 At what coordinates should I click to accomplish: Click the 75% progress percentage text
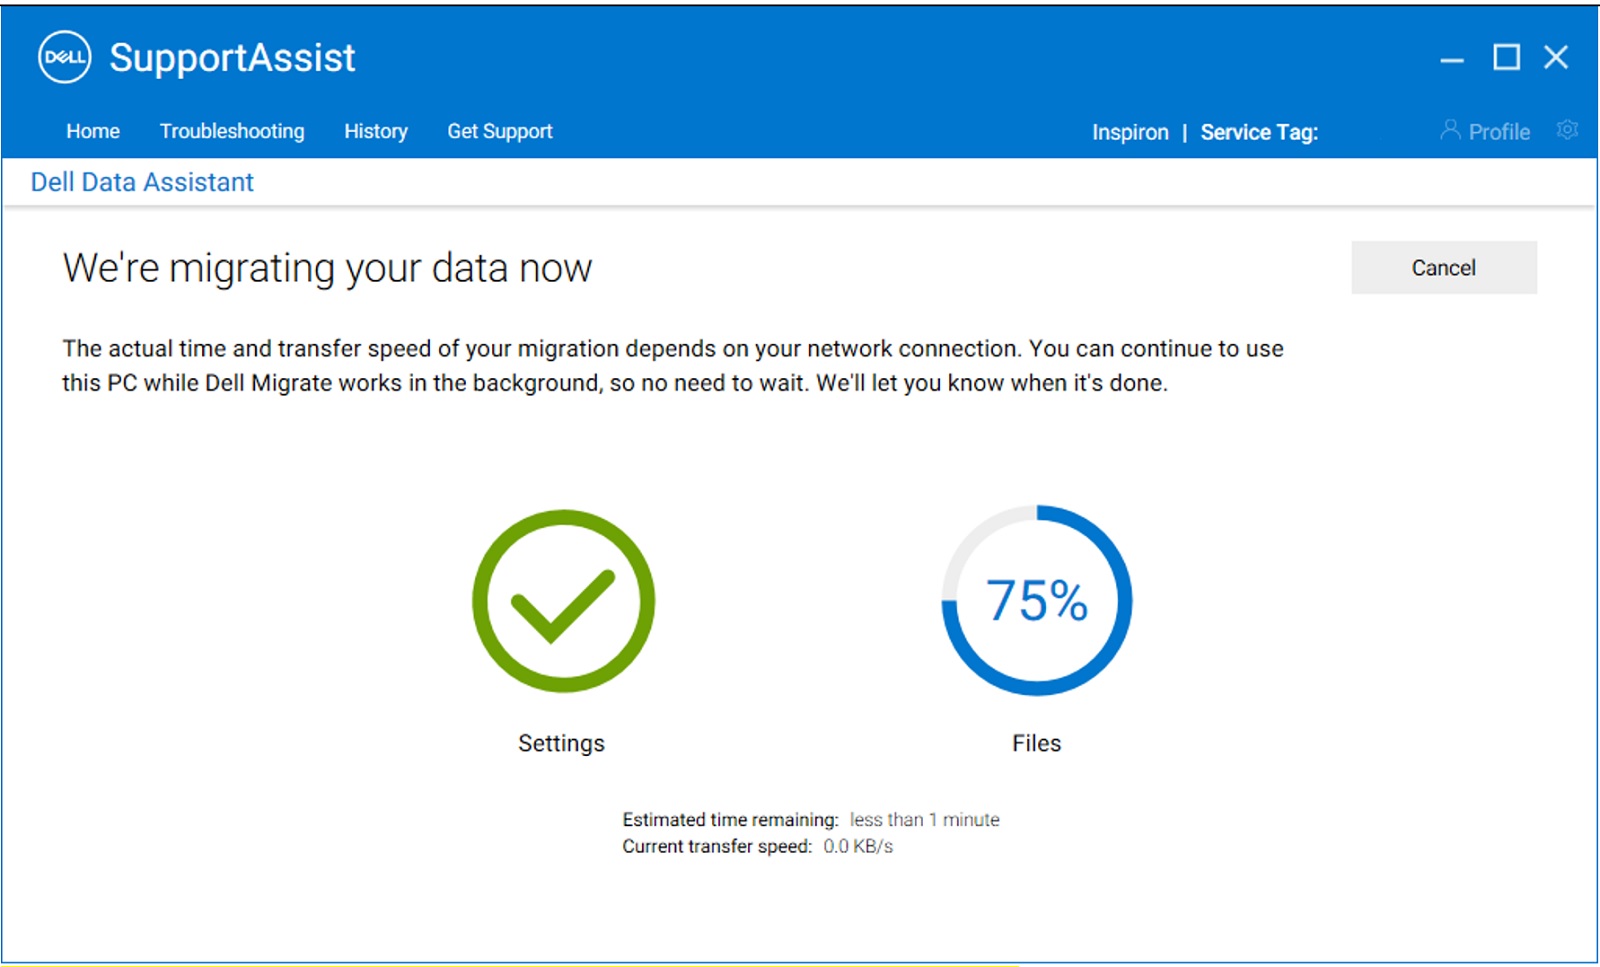click(1037, 601)
